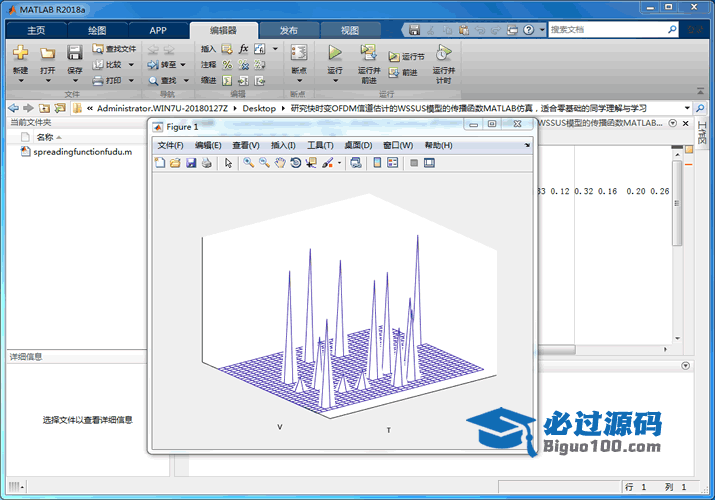The height and width of the screenshot is (500, 715).
Task: Open the Print (打印) dropdown arrow
Action: pyautogui.click(x=130, y=80)
